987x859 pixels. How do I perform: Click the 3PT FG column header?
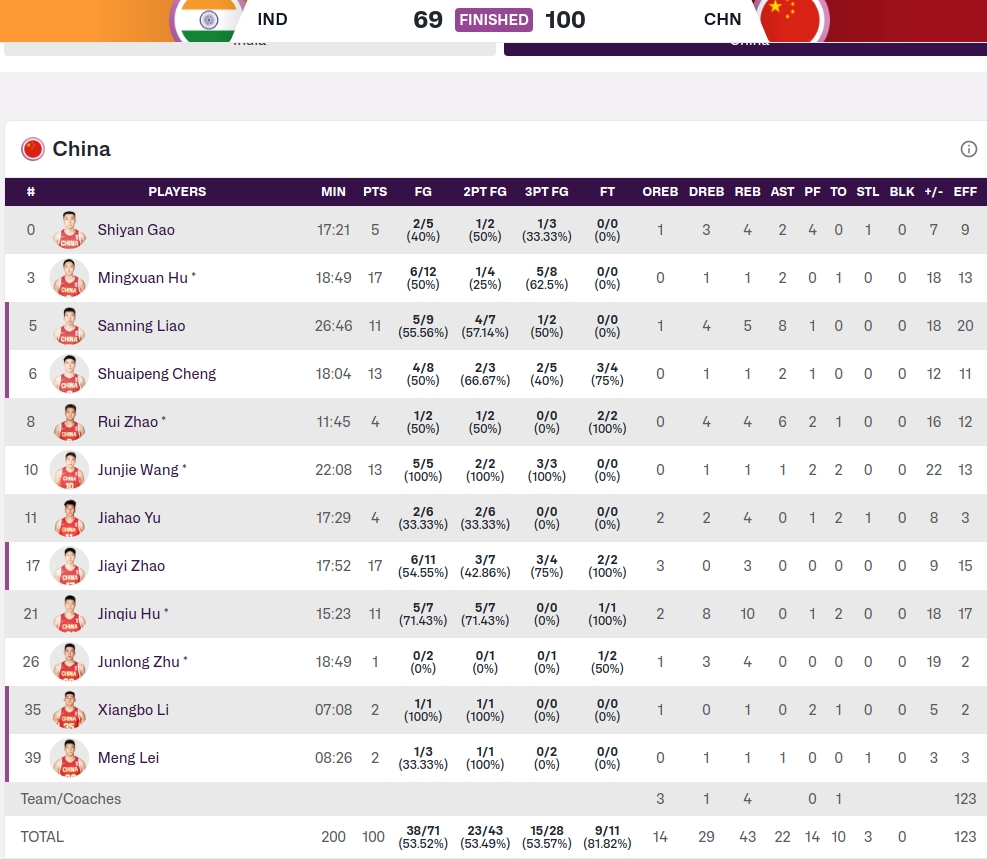tap(546, 192)
